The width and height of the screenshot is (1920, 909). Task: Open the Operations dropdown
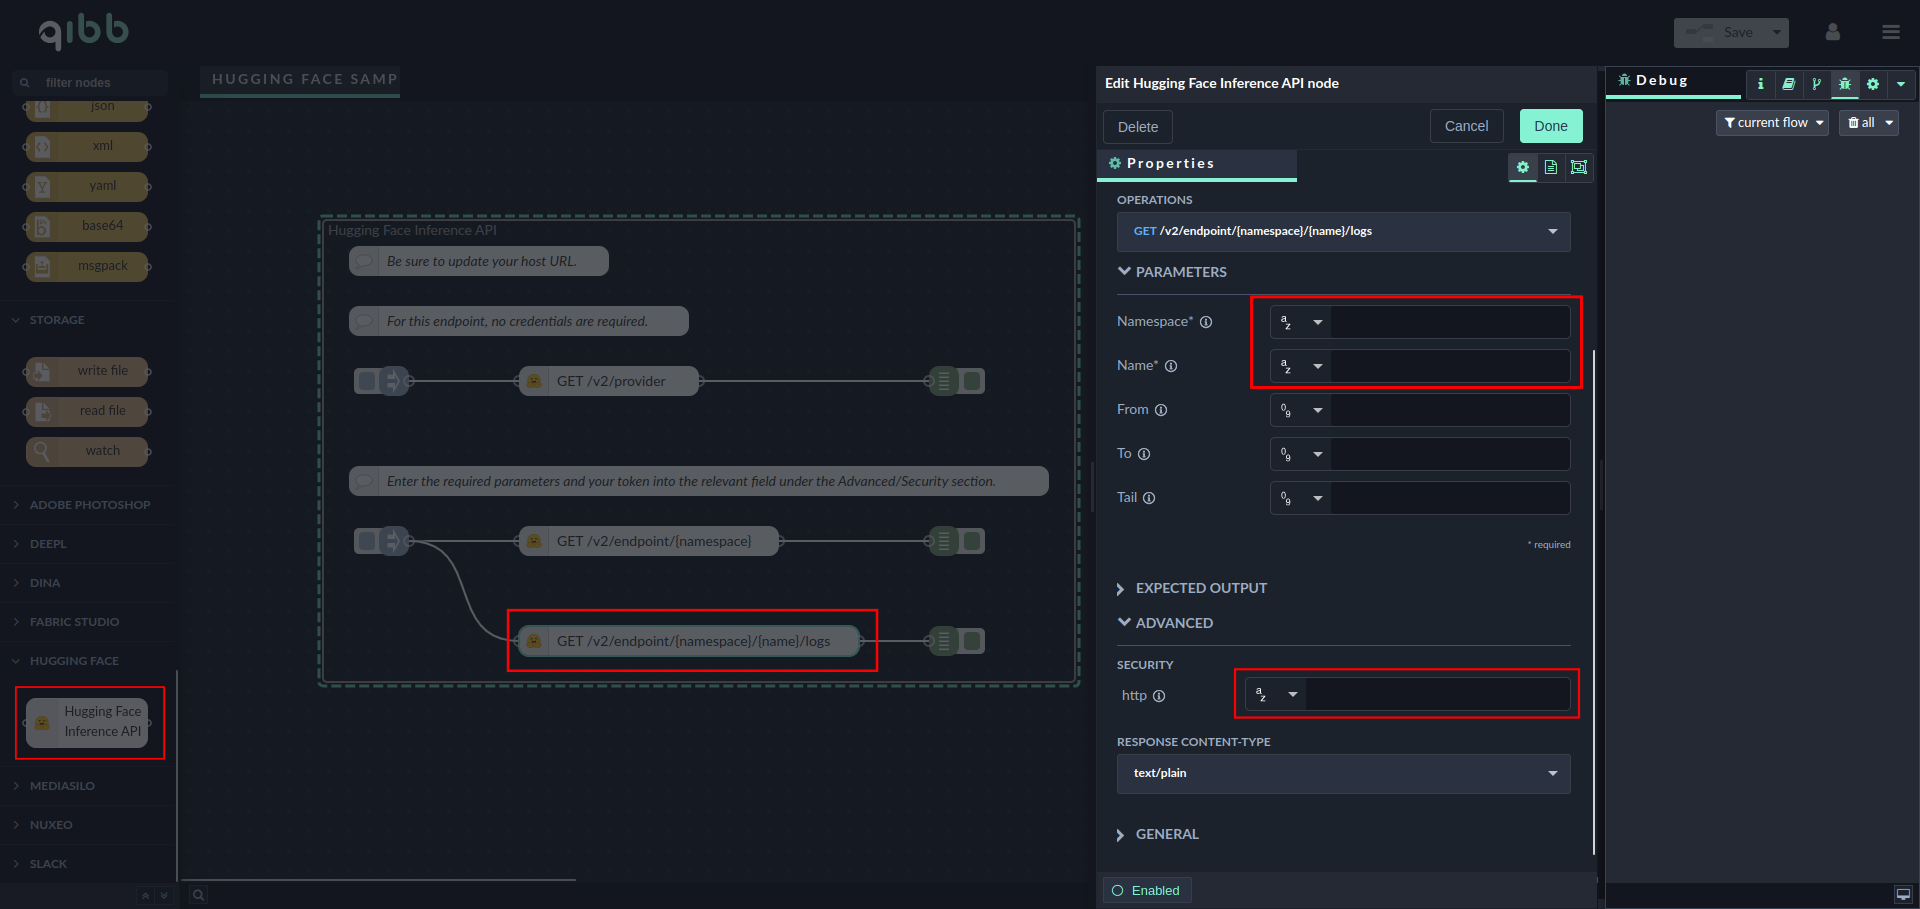[x=1343, y=231]
